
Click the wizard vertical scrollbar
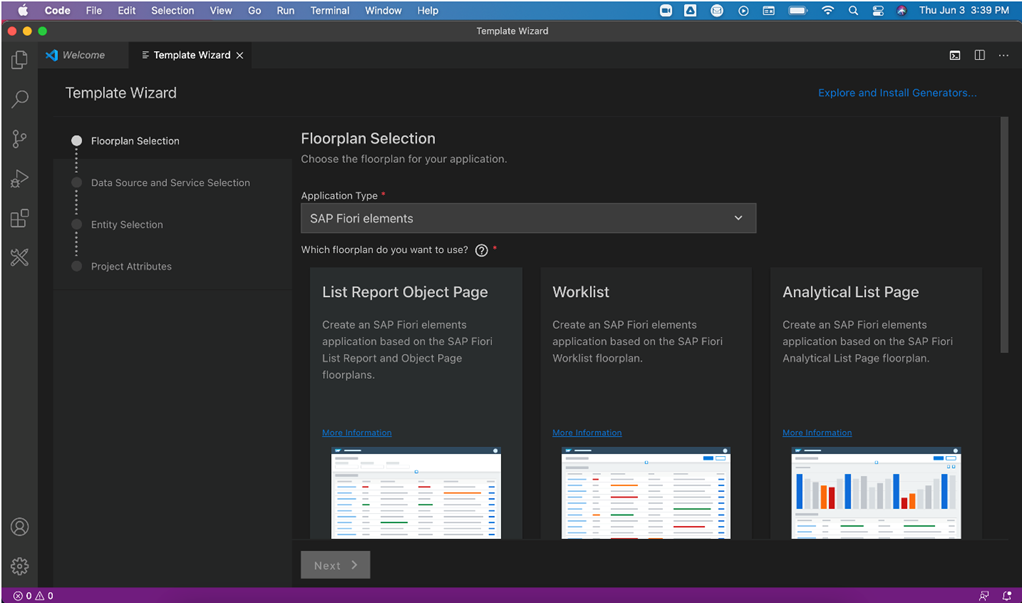click(x=1004, y=235)
